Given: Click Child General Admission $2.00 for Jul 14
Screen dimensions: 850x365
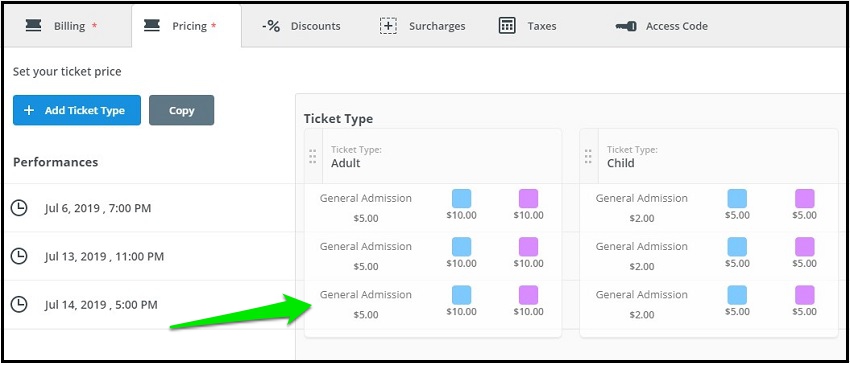Looking at the screenshot, I should pyautogui.click(x=642, y=305).
